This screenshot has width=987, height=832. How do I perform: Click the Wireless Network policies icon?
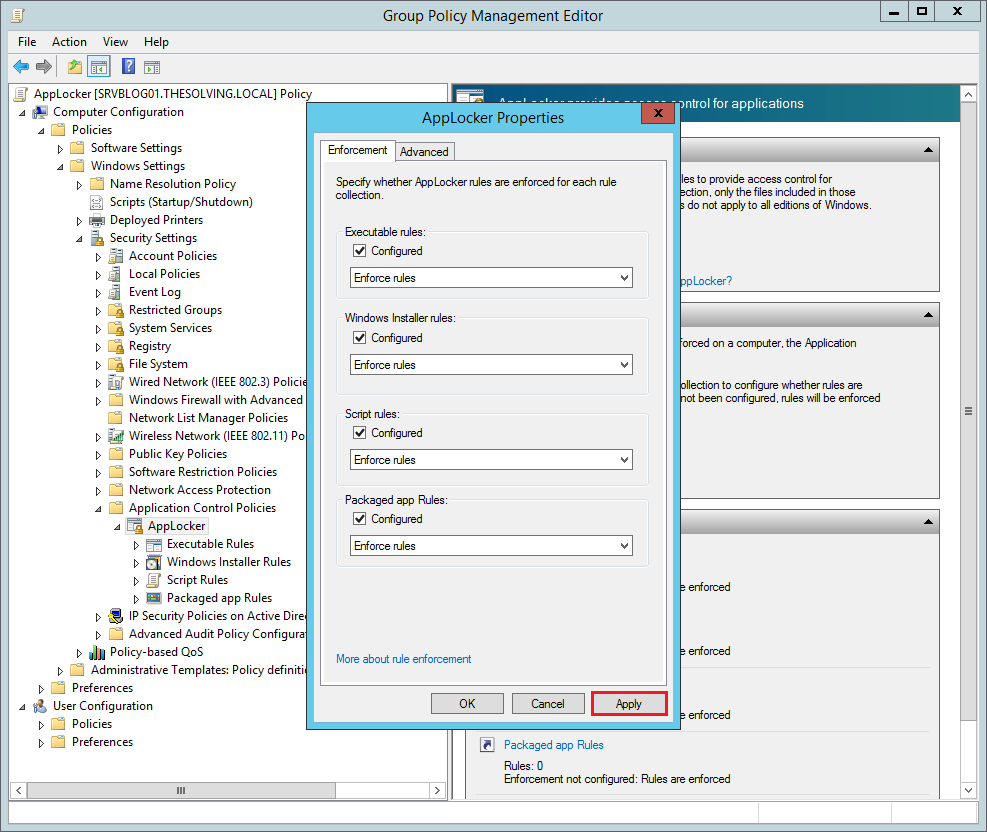pos(116,436)
